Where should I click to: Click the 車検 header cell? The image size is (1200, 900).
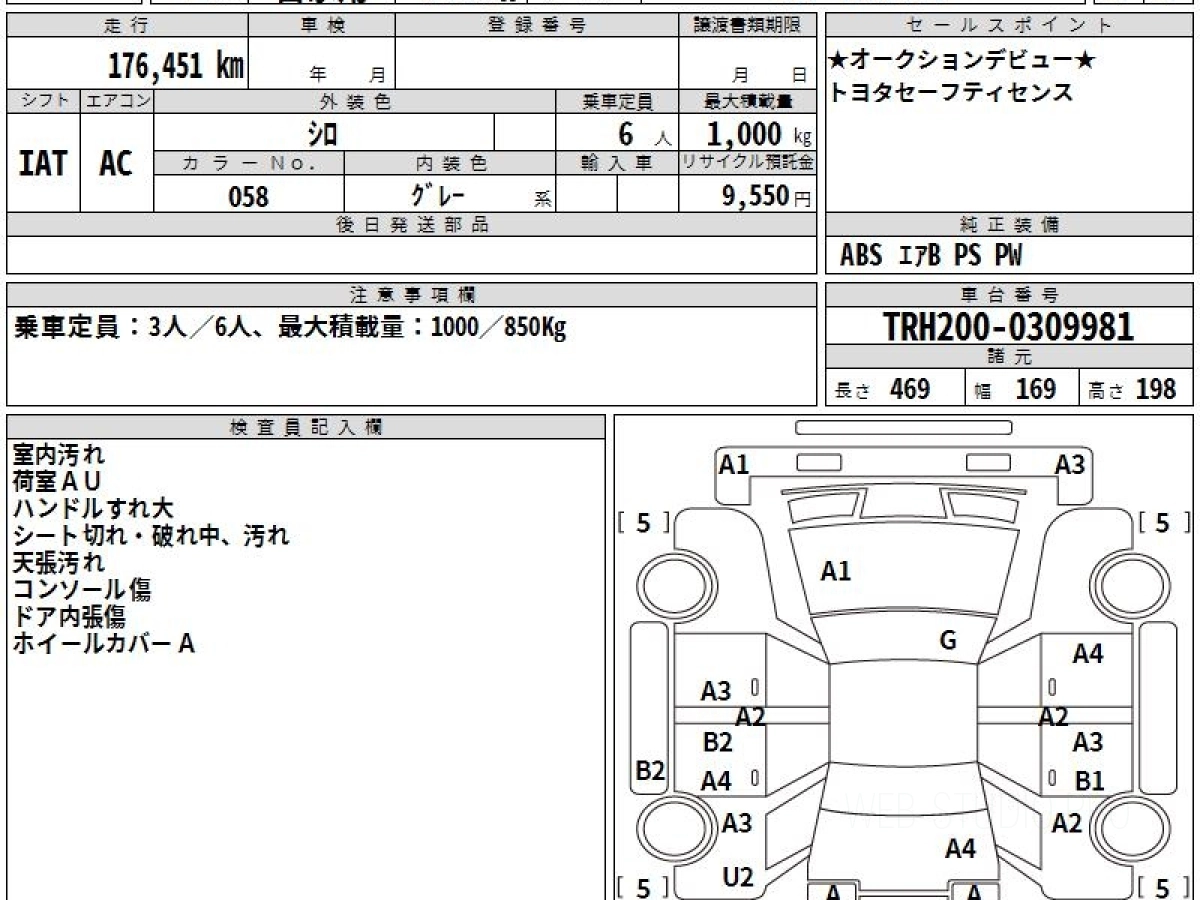point(321,25)
